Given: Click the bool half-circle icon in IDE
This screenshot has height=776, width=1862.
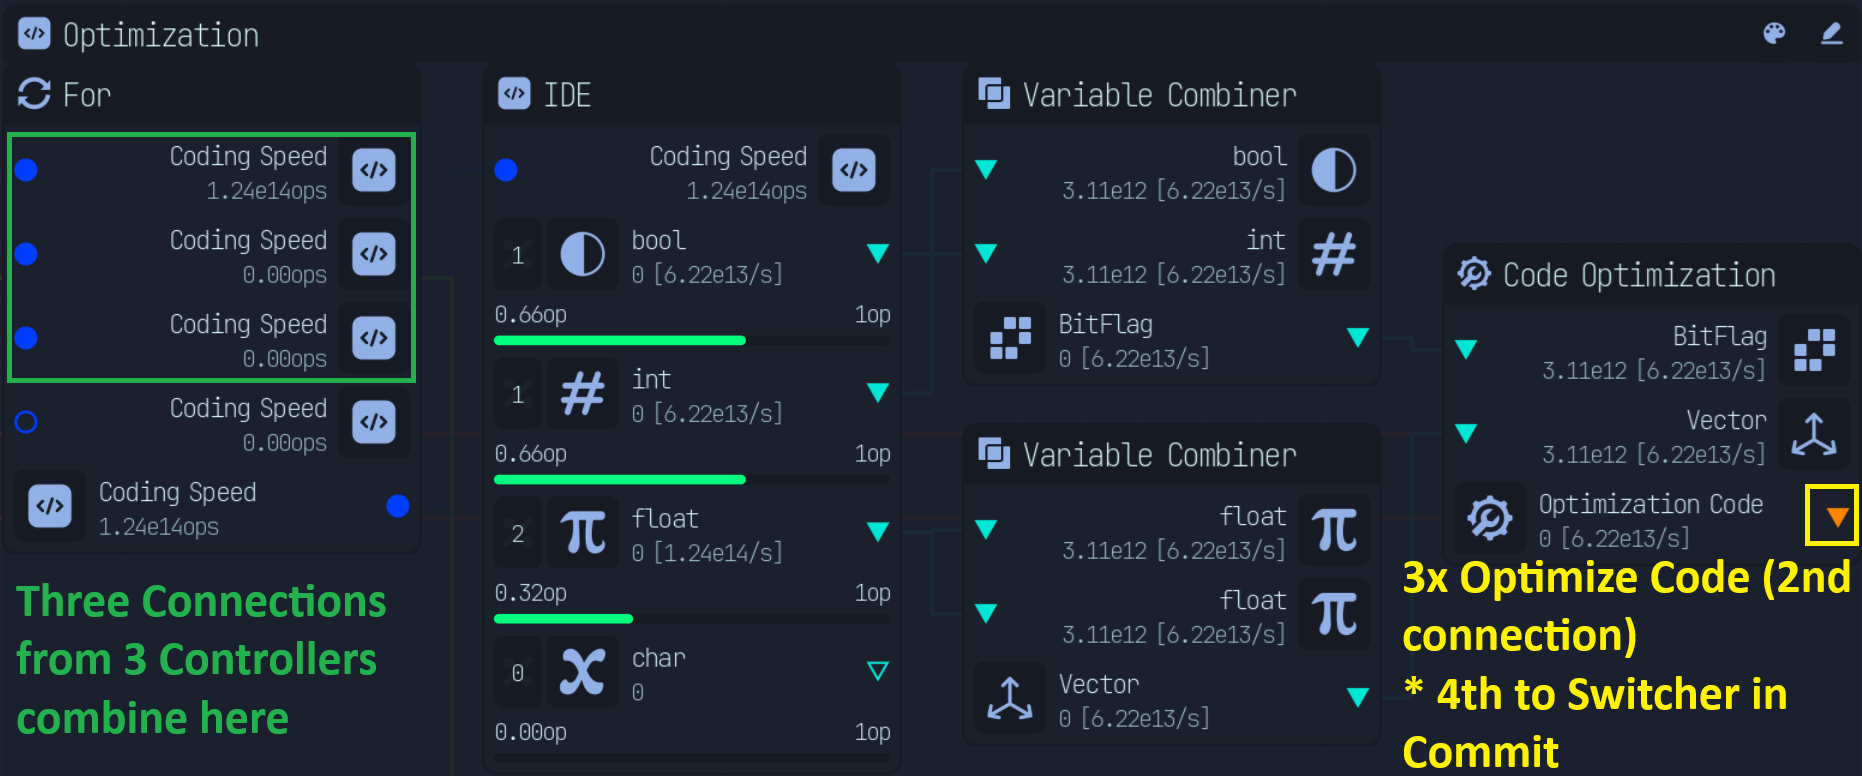Looking at the screenshot, I should 582,255.
